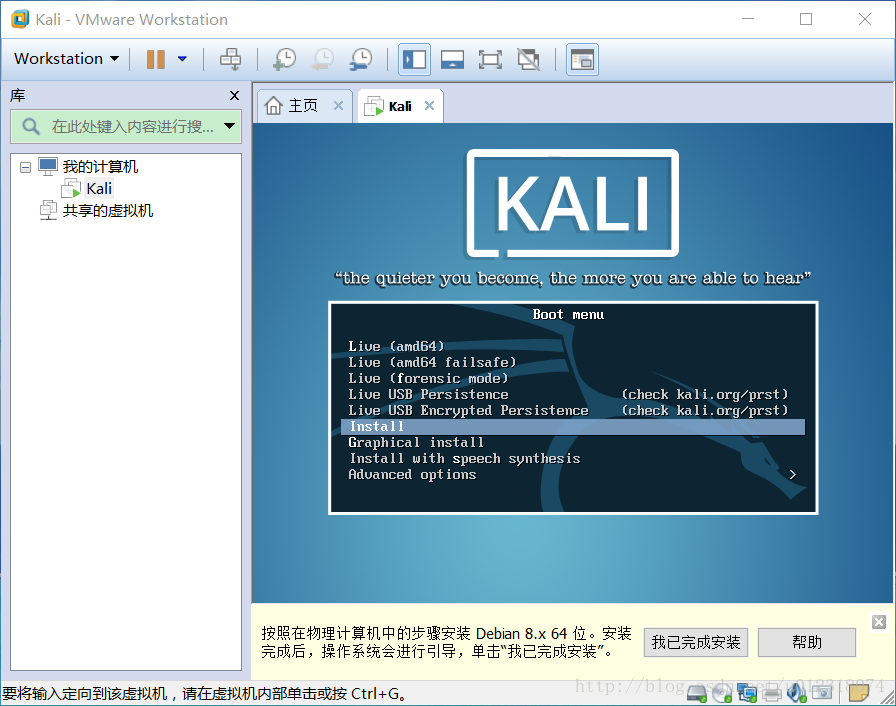Click the shared VMs icon beside 共享的虚拟机
Image resolution: width=896 pixels, height=706 pixels.
coord(48,211)
